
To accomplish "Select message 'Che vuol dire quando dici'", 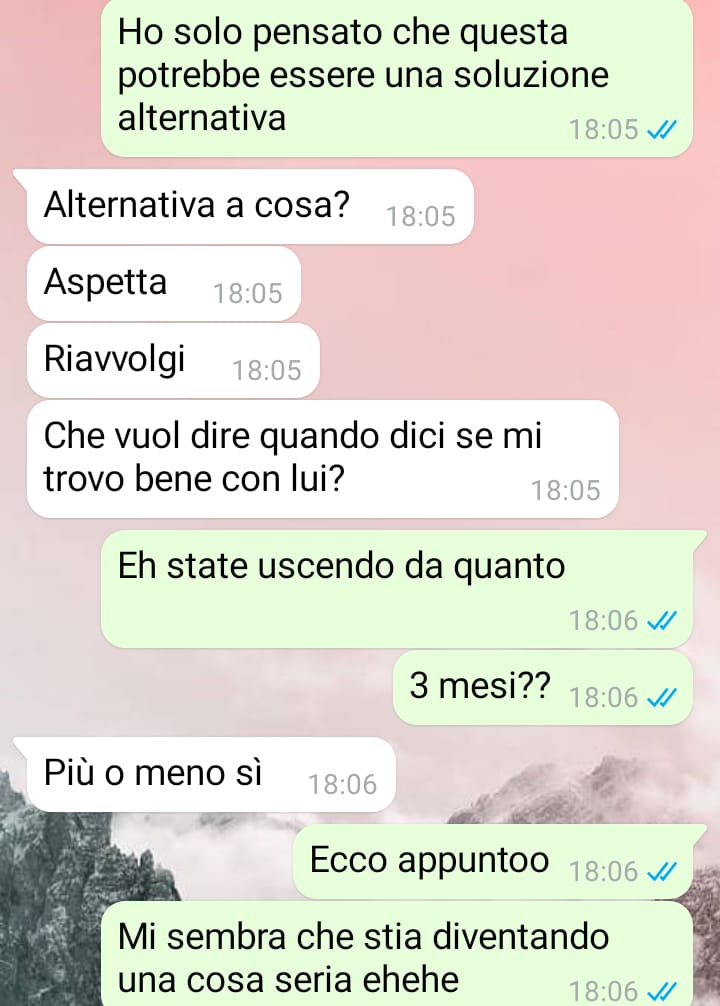I will tap(323, 459).
